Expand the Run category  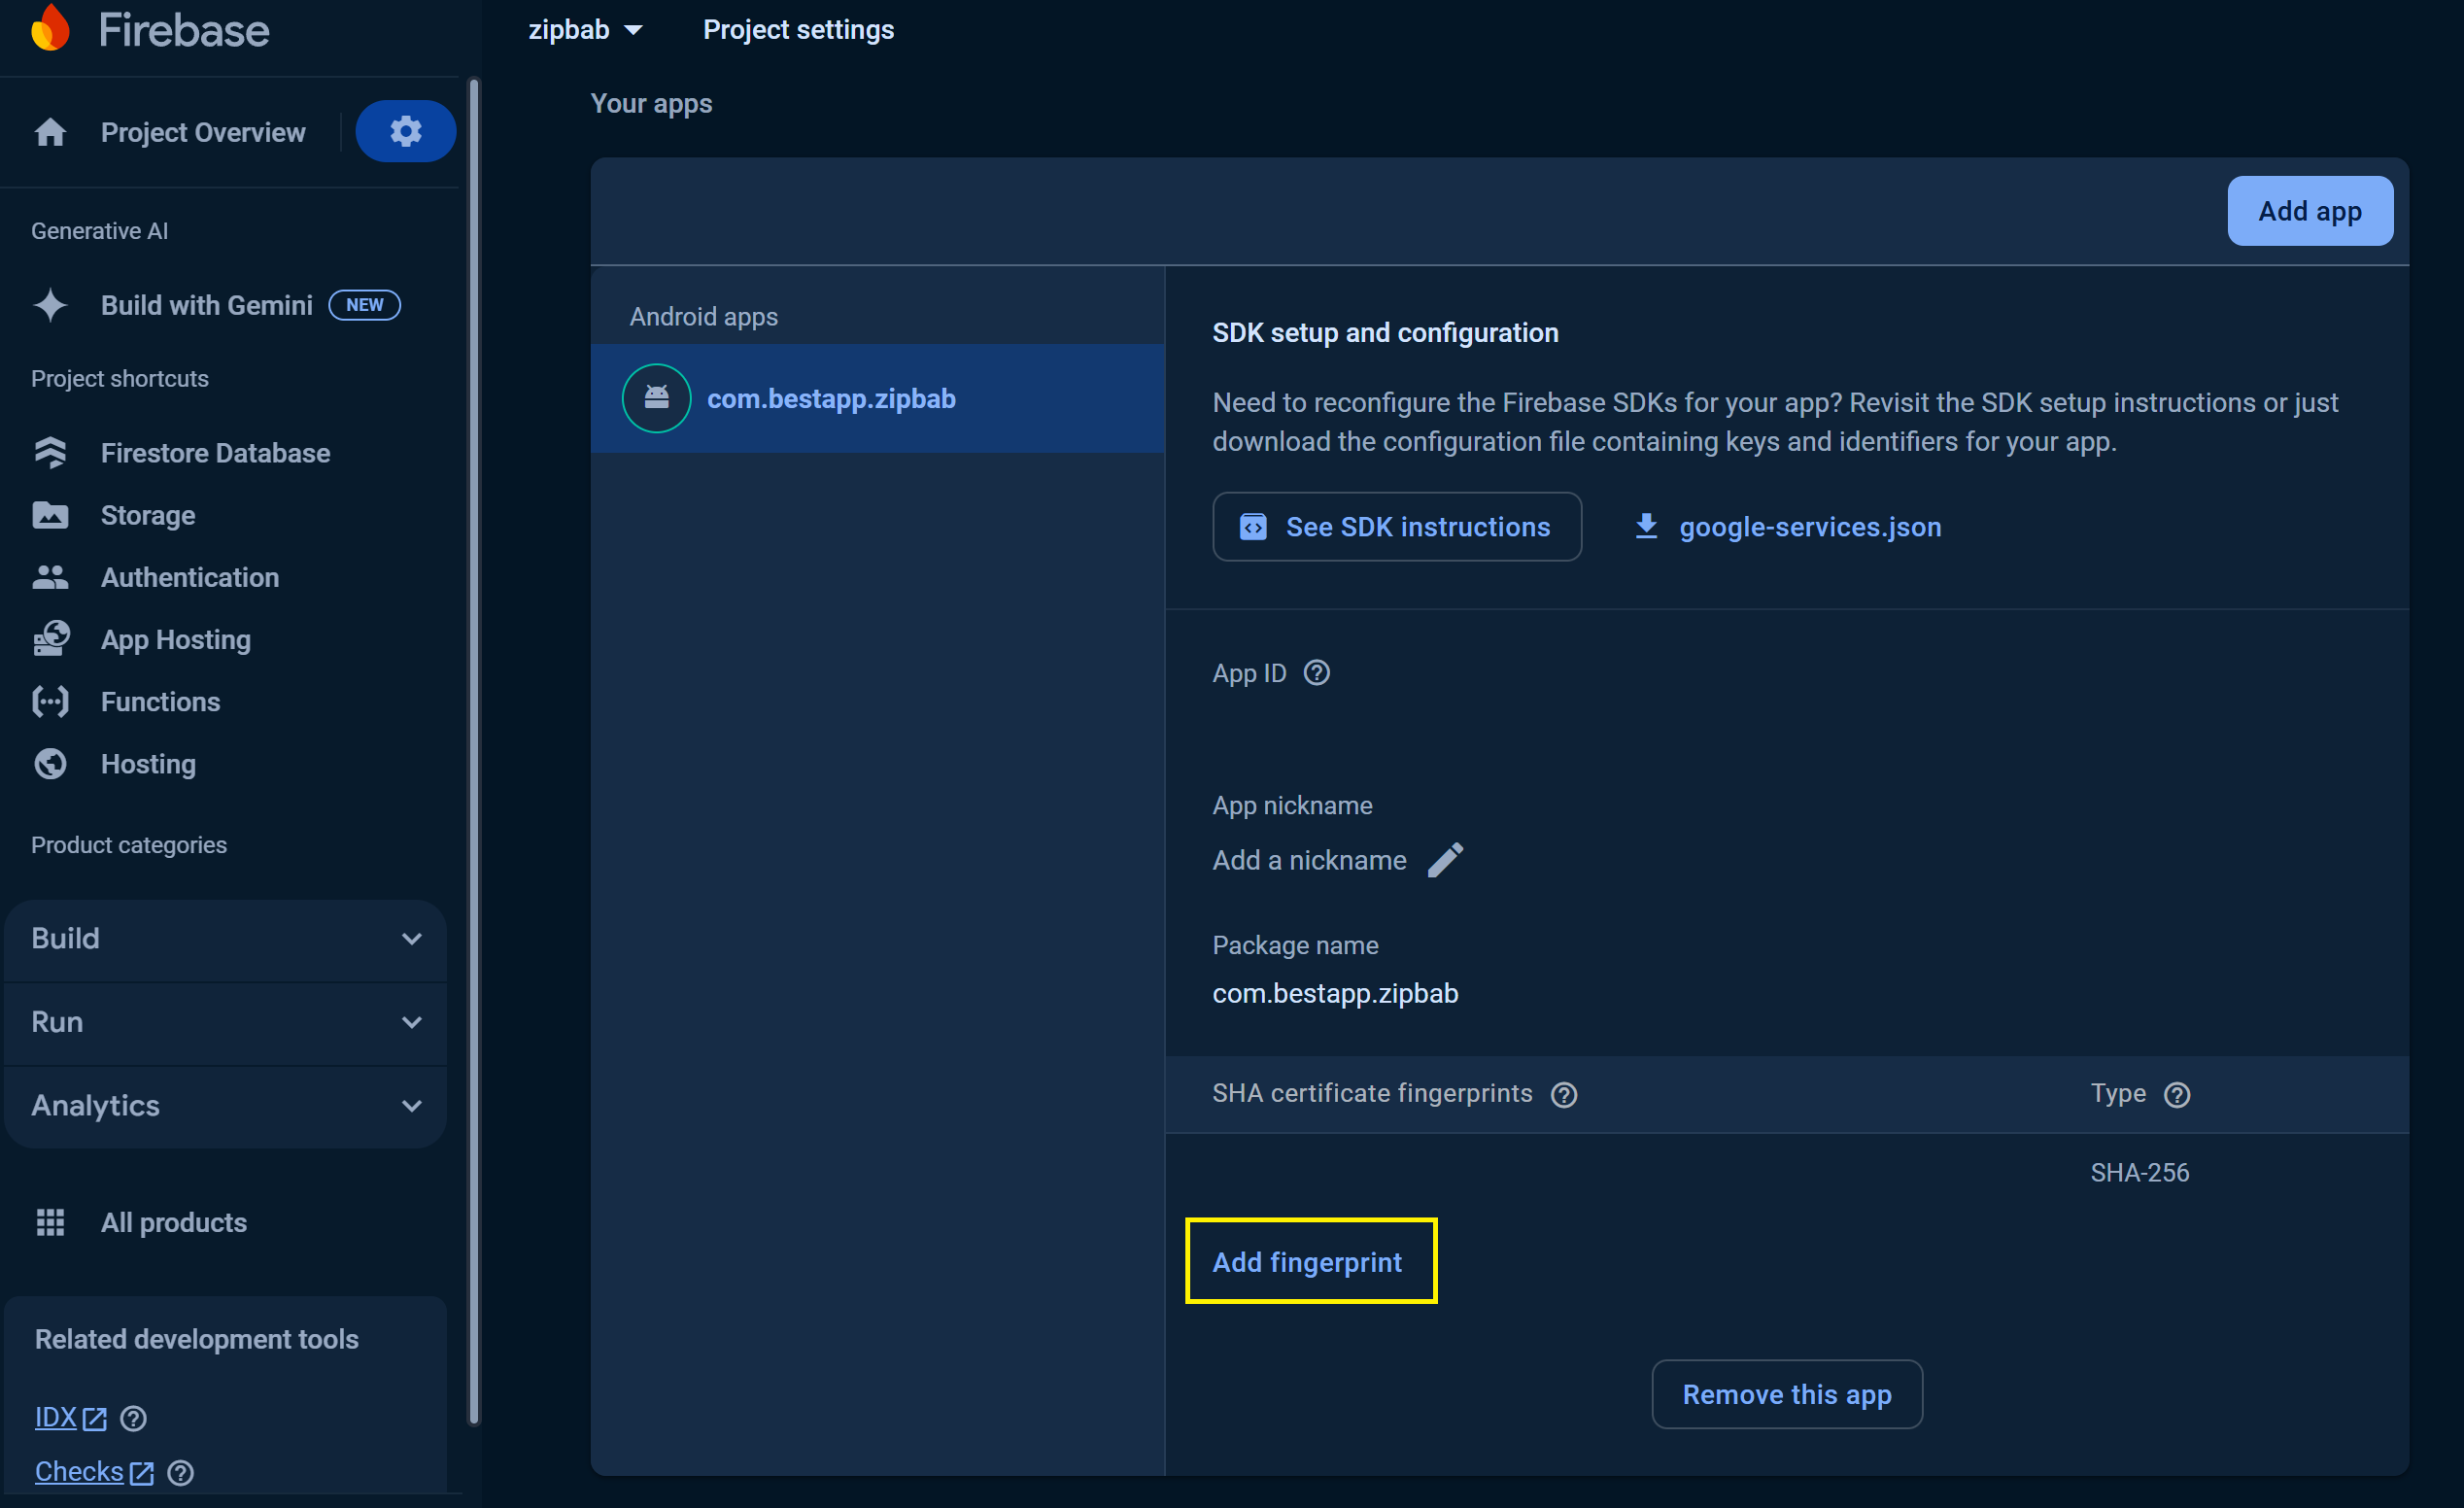pos(225,1022)
